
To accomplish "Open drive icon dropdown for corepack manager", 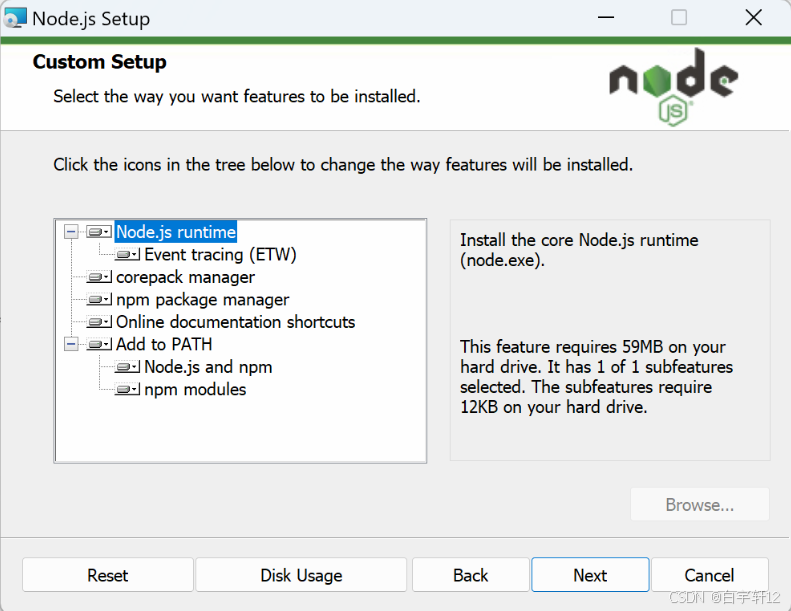I will [x=99, y=277].
